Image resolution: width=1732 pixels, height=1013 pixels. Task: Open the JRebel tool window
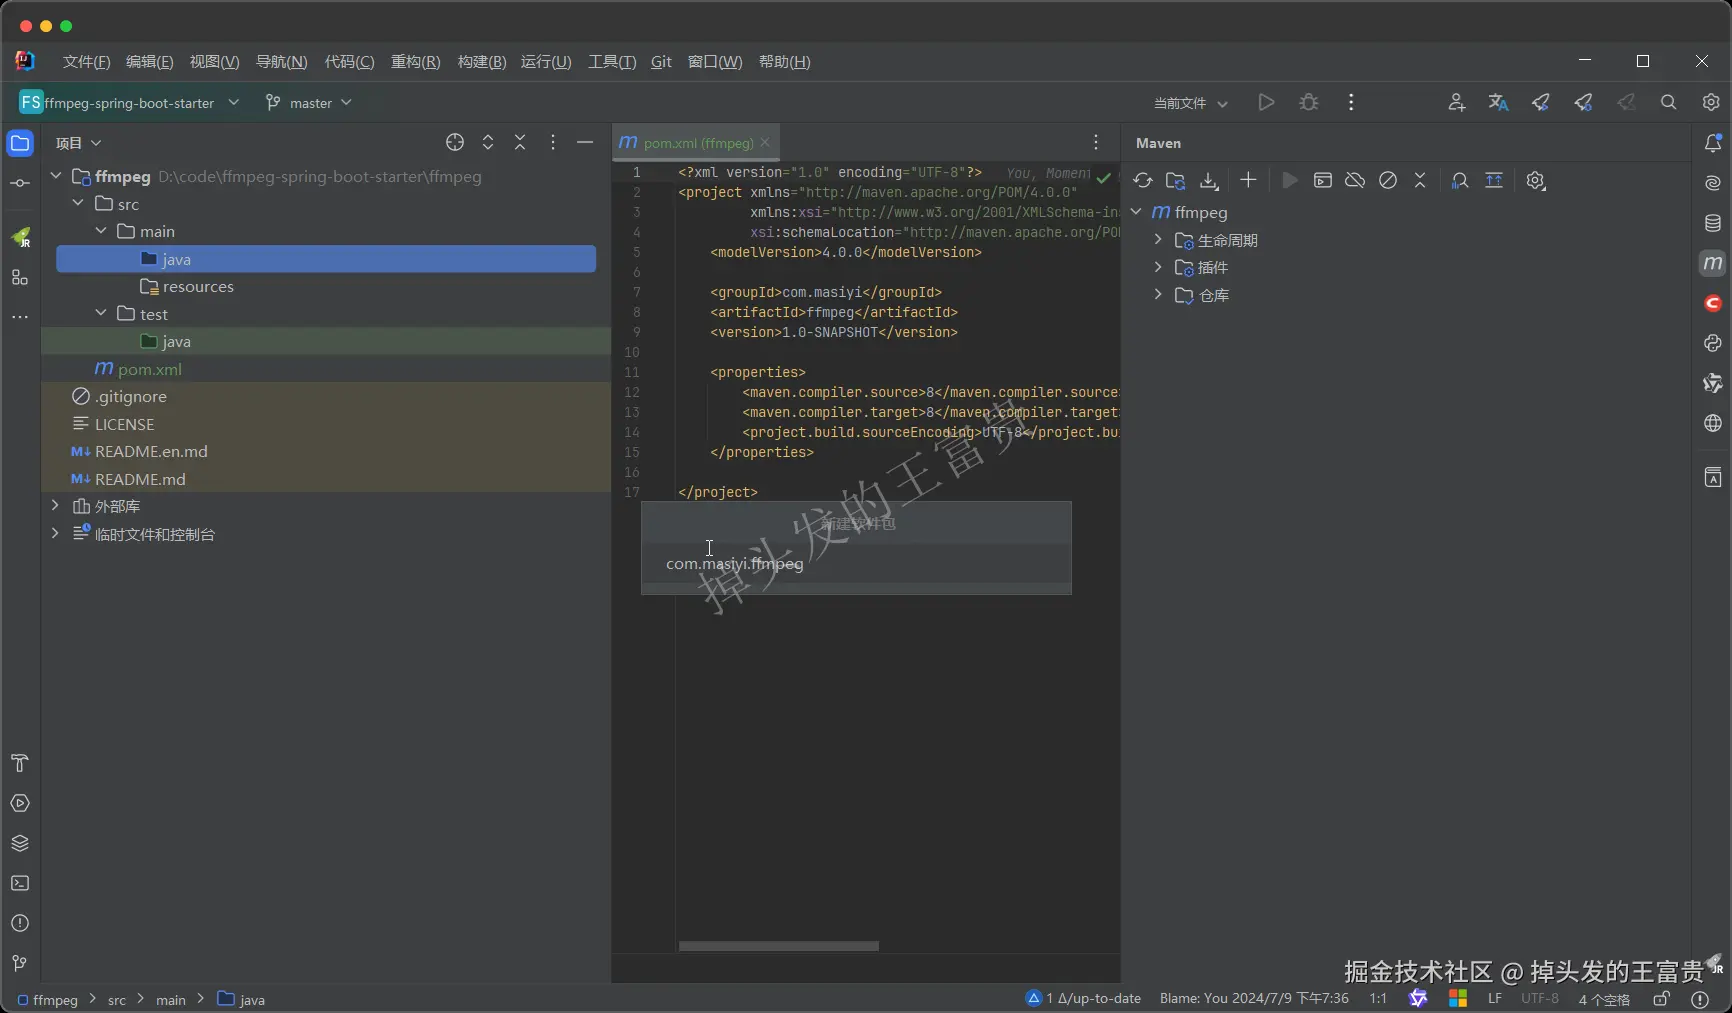coord(20,238)
